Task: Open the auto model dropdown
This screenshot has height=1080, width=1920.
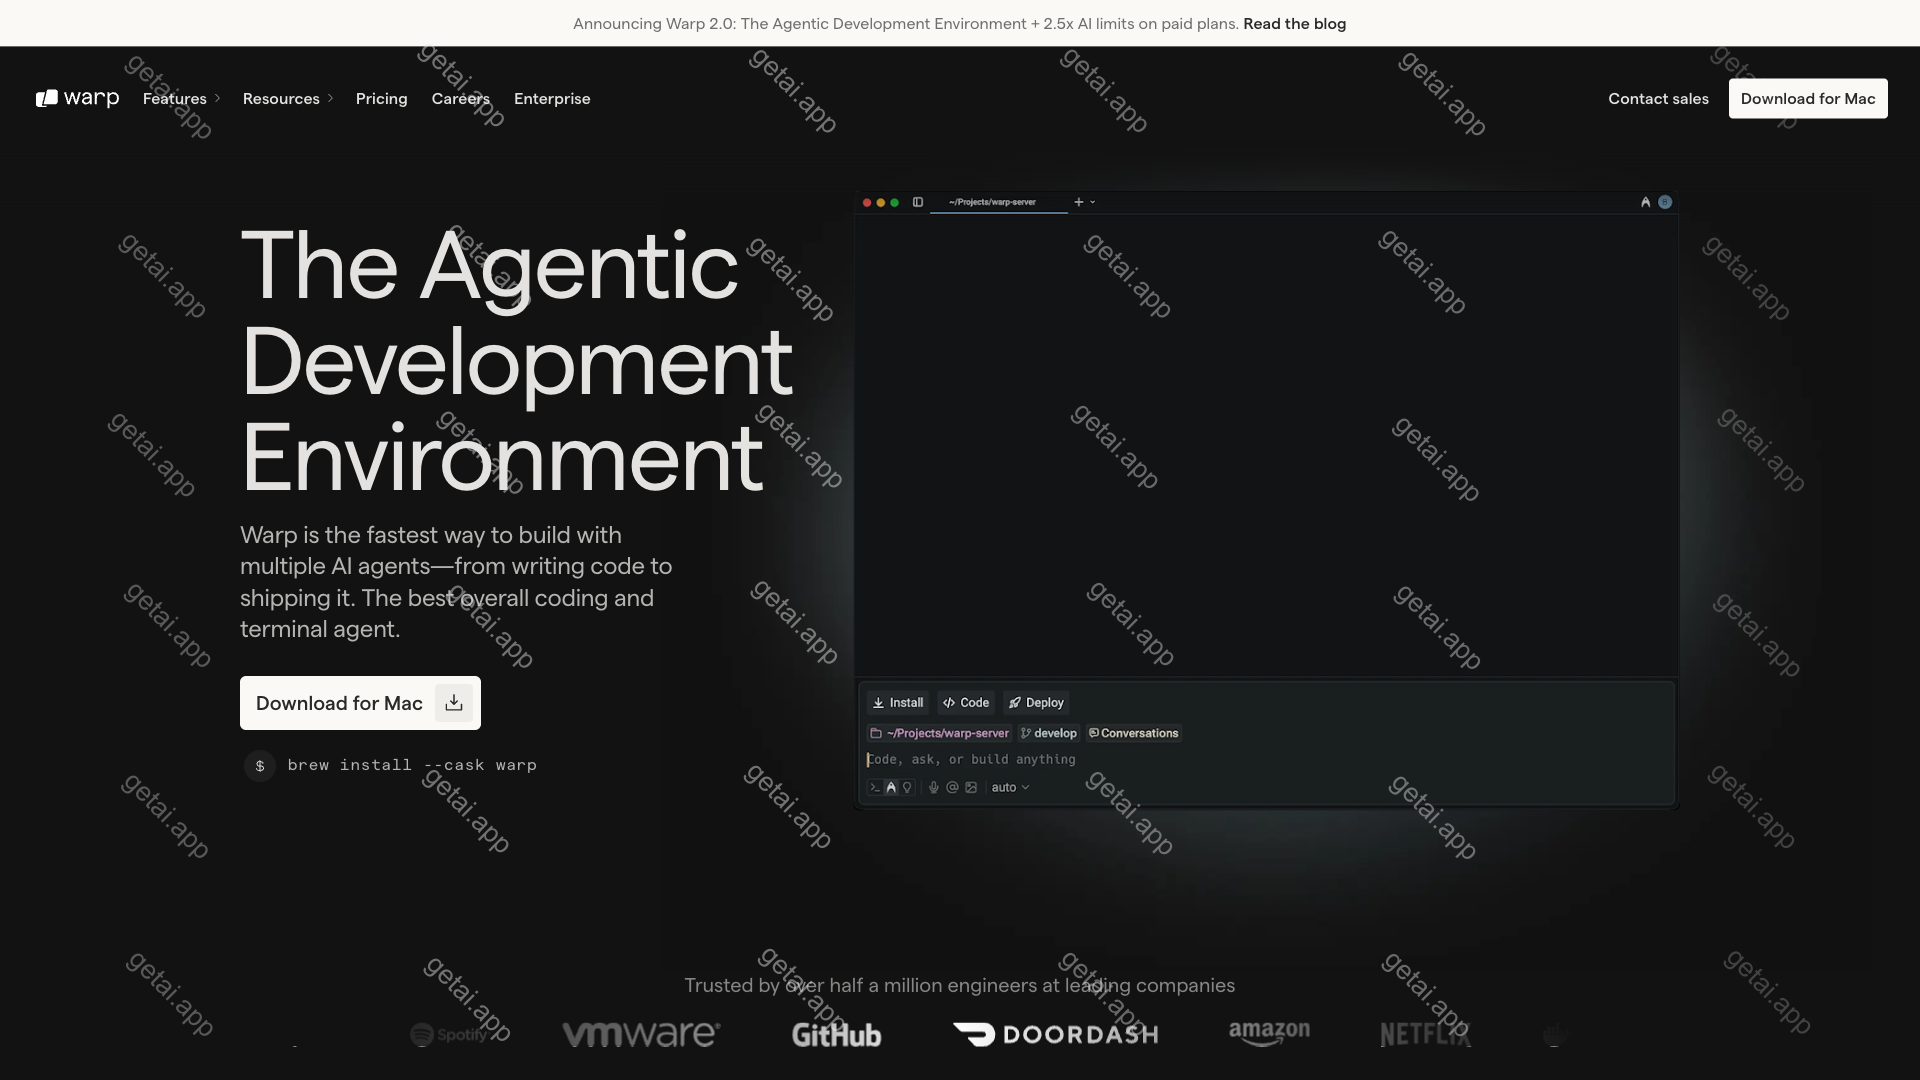Action: tap(1010, 788)
